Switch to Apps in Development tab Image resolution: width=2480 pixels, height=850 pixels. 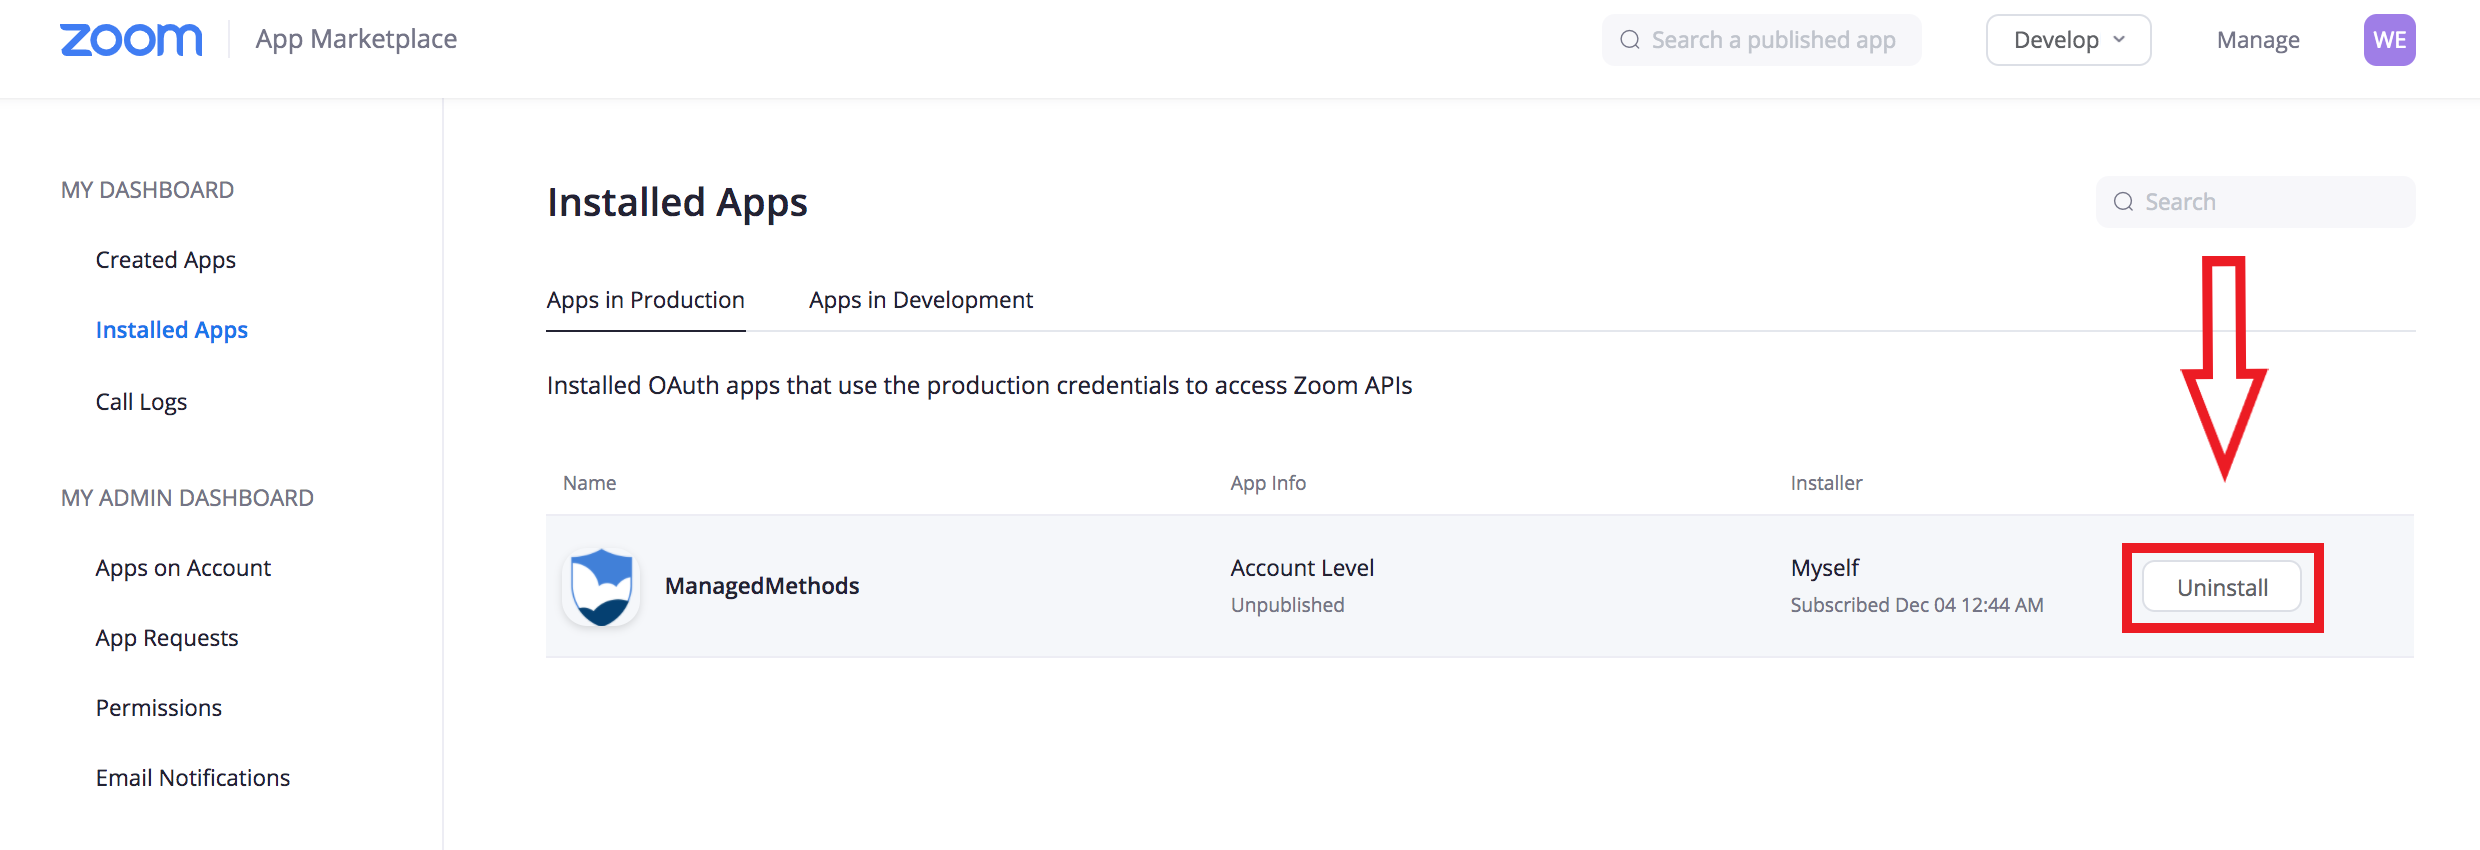pos(920,300)
